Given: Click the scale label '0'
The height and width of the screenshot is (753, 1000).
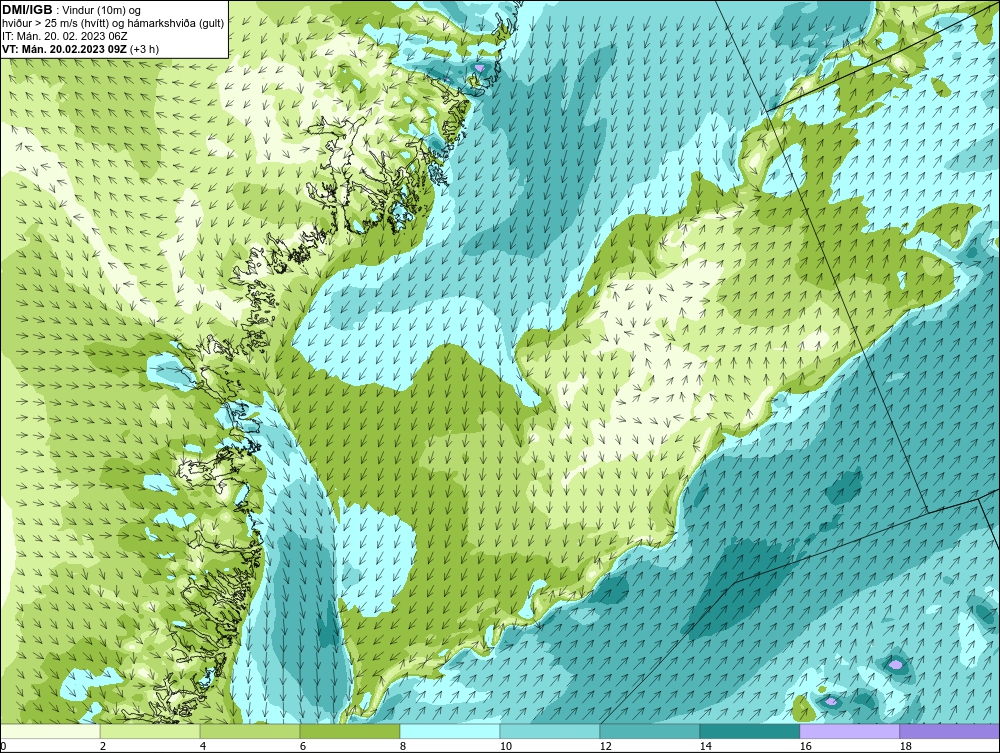Looking at the screenshot, I should (3, 746).
